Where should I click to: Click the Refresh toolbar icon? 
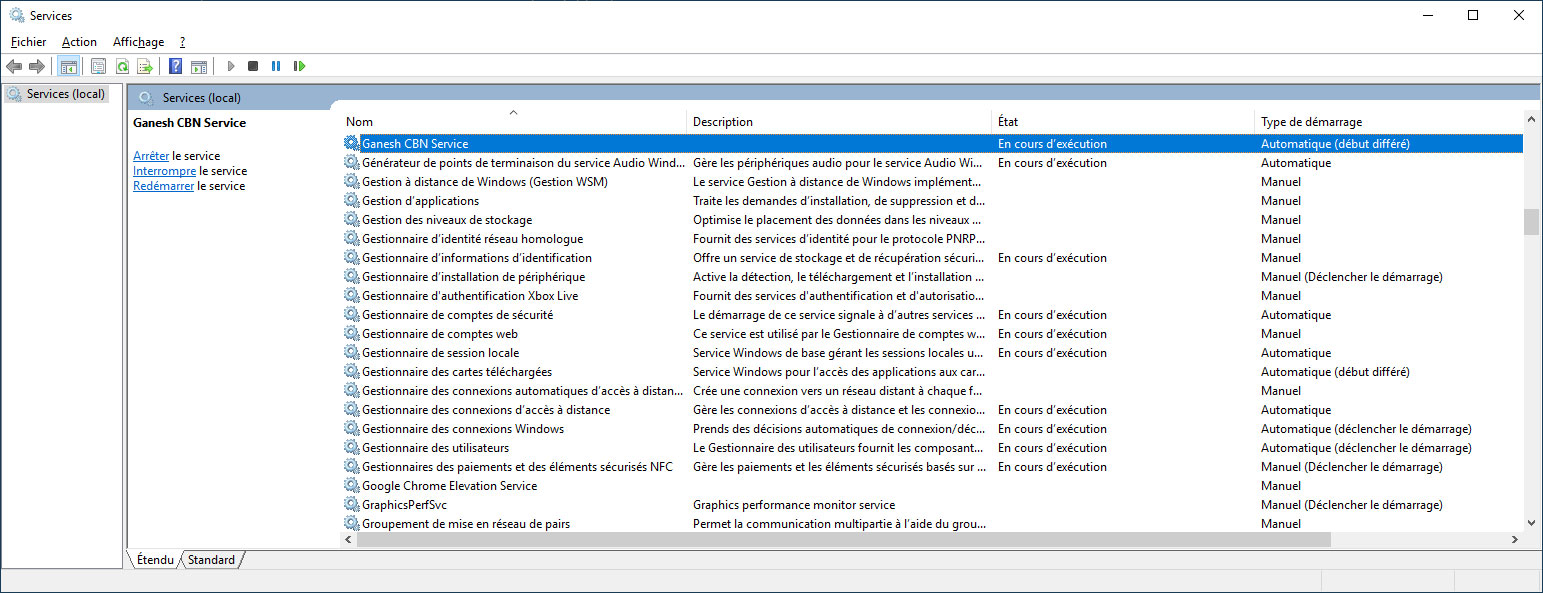click(122, 66)
